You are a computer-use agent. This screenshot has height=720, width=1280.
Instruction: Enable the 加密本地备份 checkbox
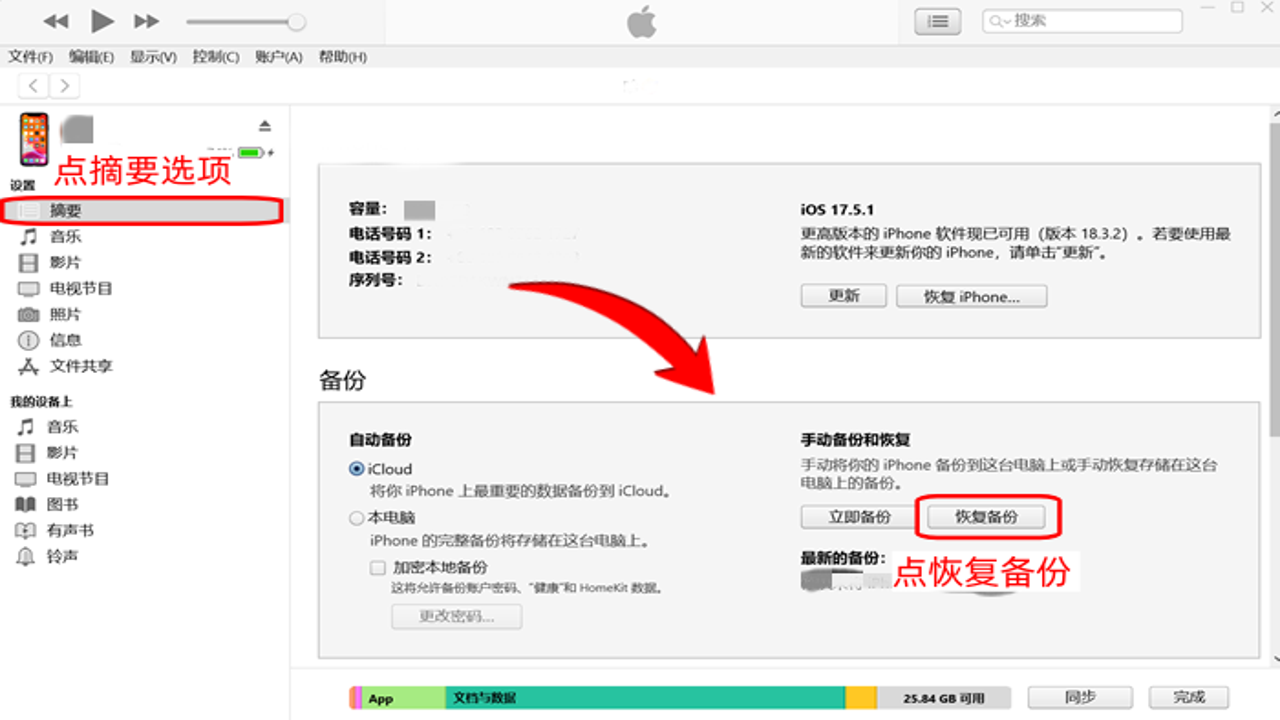pyautogui.click(x=378, y=568)
